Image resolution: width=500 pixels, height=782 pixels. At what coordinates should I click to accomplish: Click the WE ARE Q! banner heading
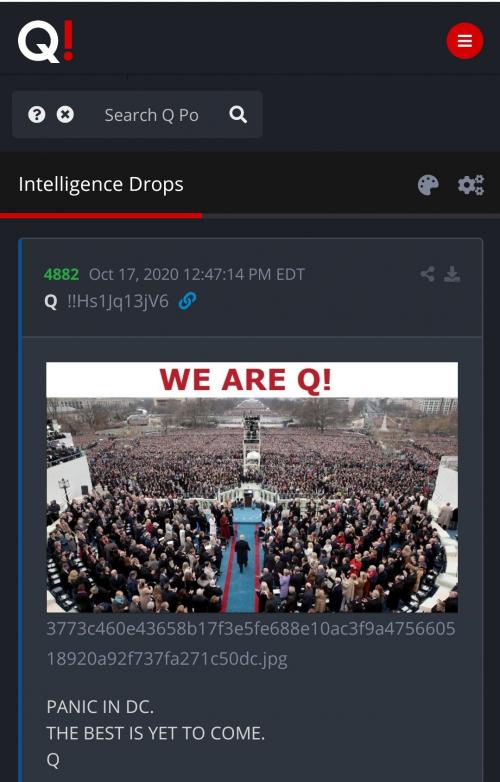point(245,380)
